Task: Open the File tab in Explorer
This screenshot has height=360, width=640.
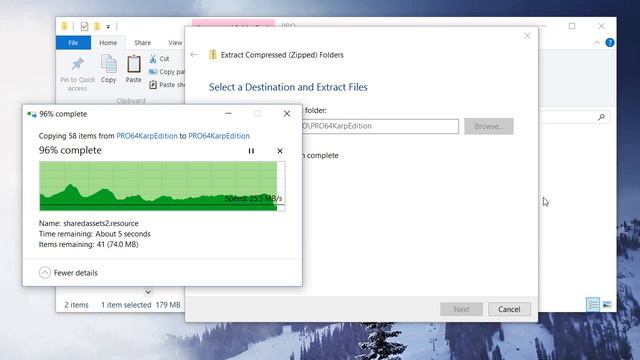Action: coord(73,42)
